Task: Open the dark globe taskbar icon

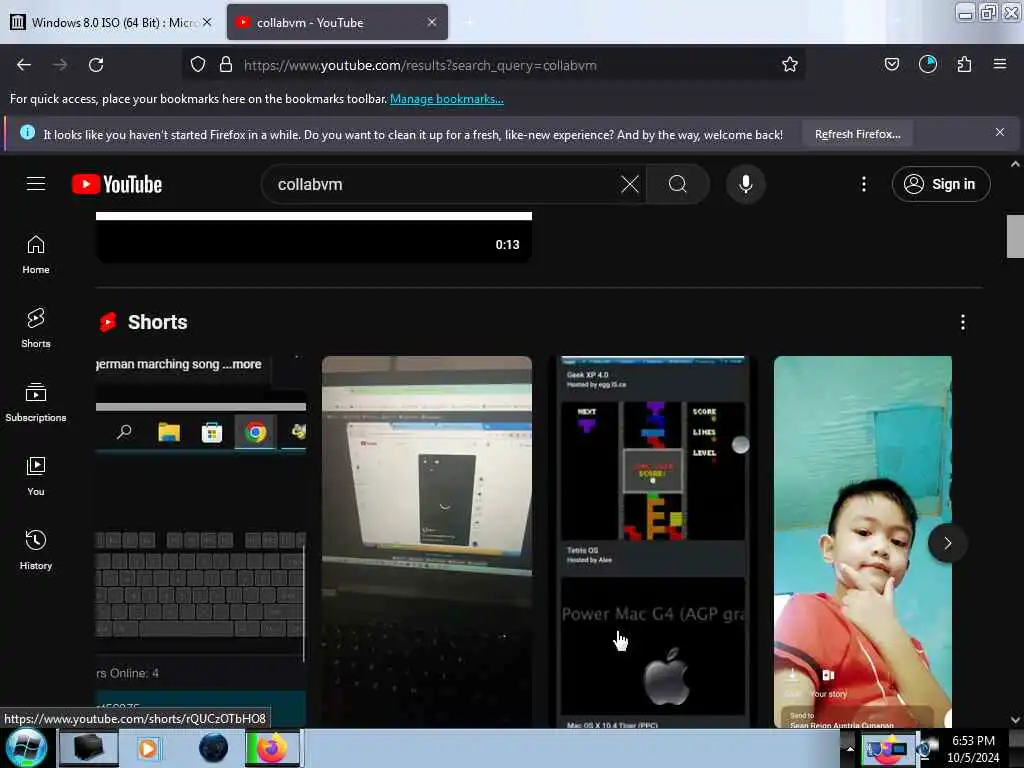Action: (214, 748)
